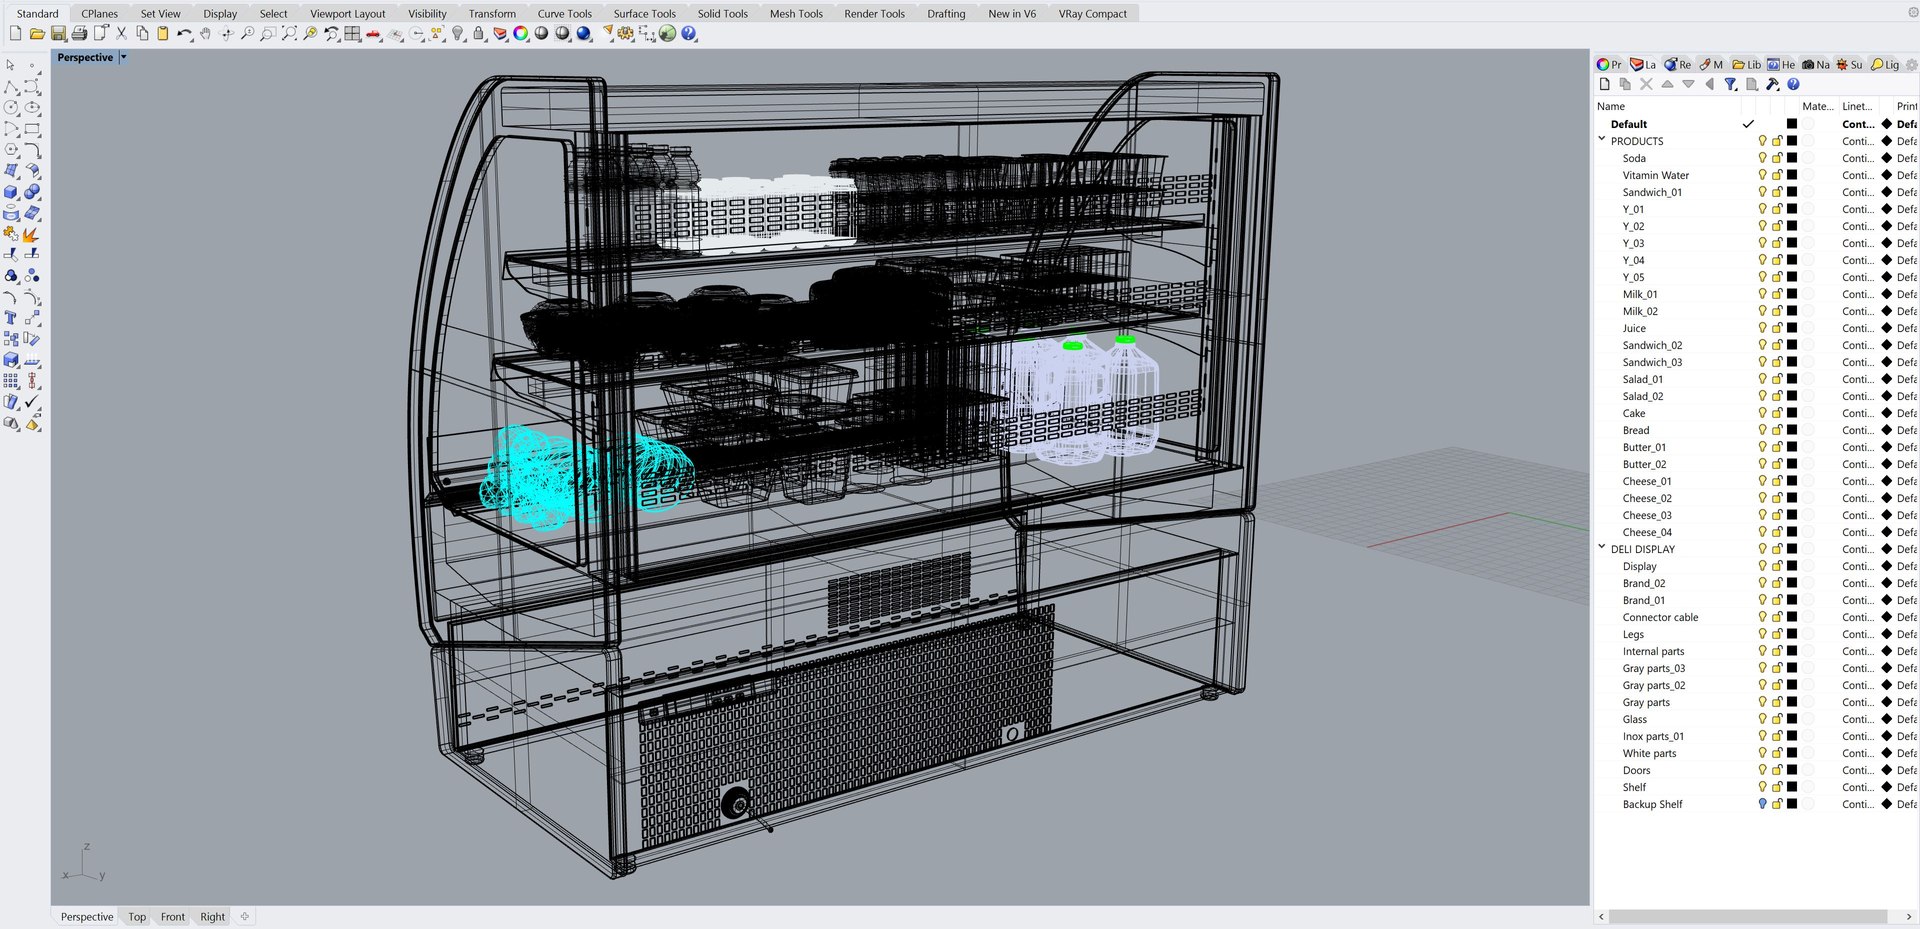
Task: Click the Open file folder icon
Action: (x=37, y=33)
